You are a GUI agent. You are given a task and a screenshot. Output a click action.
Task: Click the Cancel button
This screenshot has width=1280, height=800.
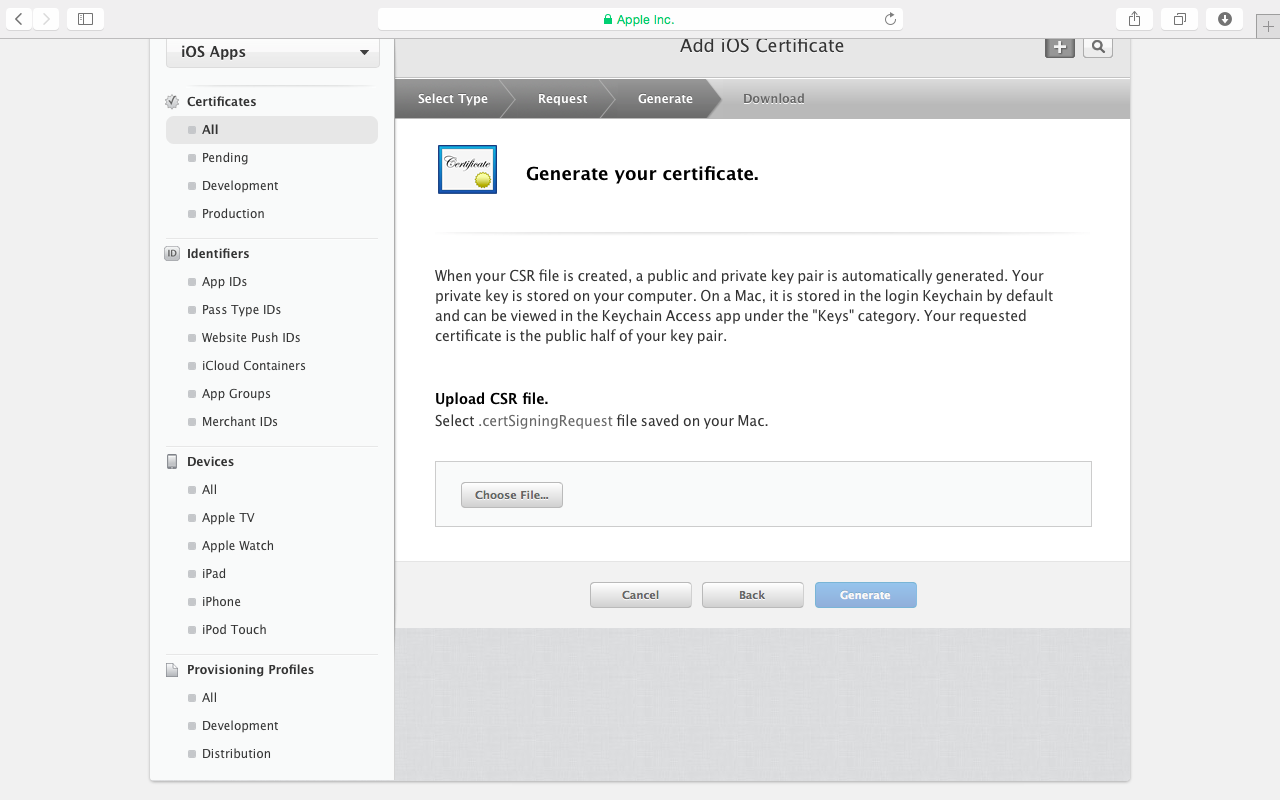(x=640, y=595)
